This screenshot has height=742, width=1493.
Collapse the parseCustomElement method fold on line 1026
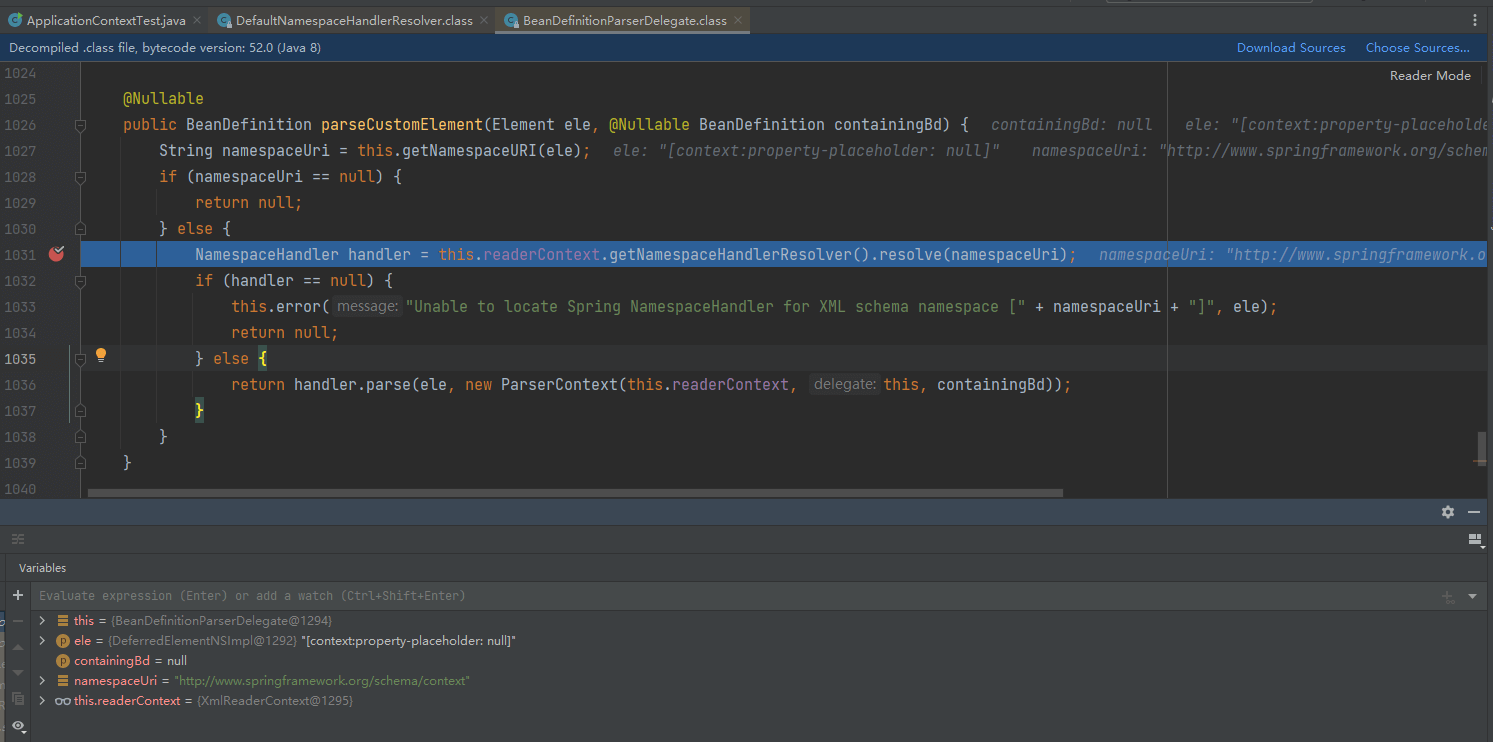point(80,125)
